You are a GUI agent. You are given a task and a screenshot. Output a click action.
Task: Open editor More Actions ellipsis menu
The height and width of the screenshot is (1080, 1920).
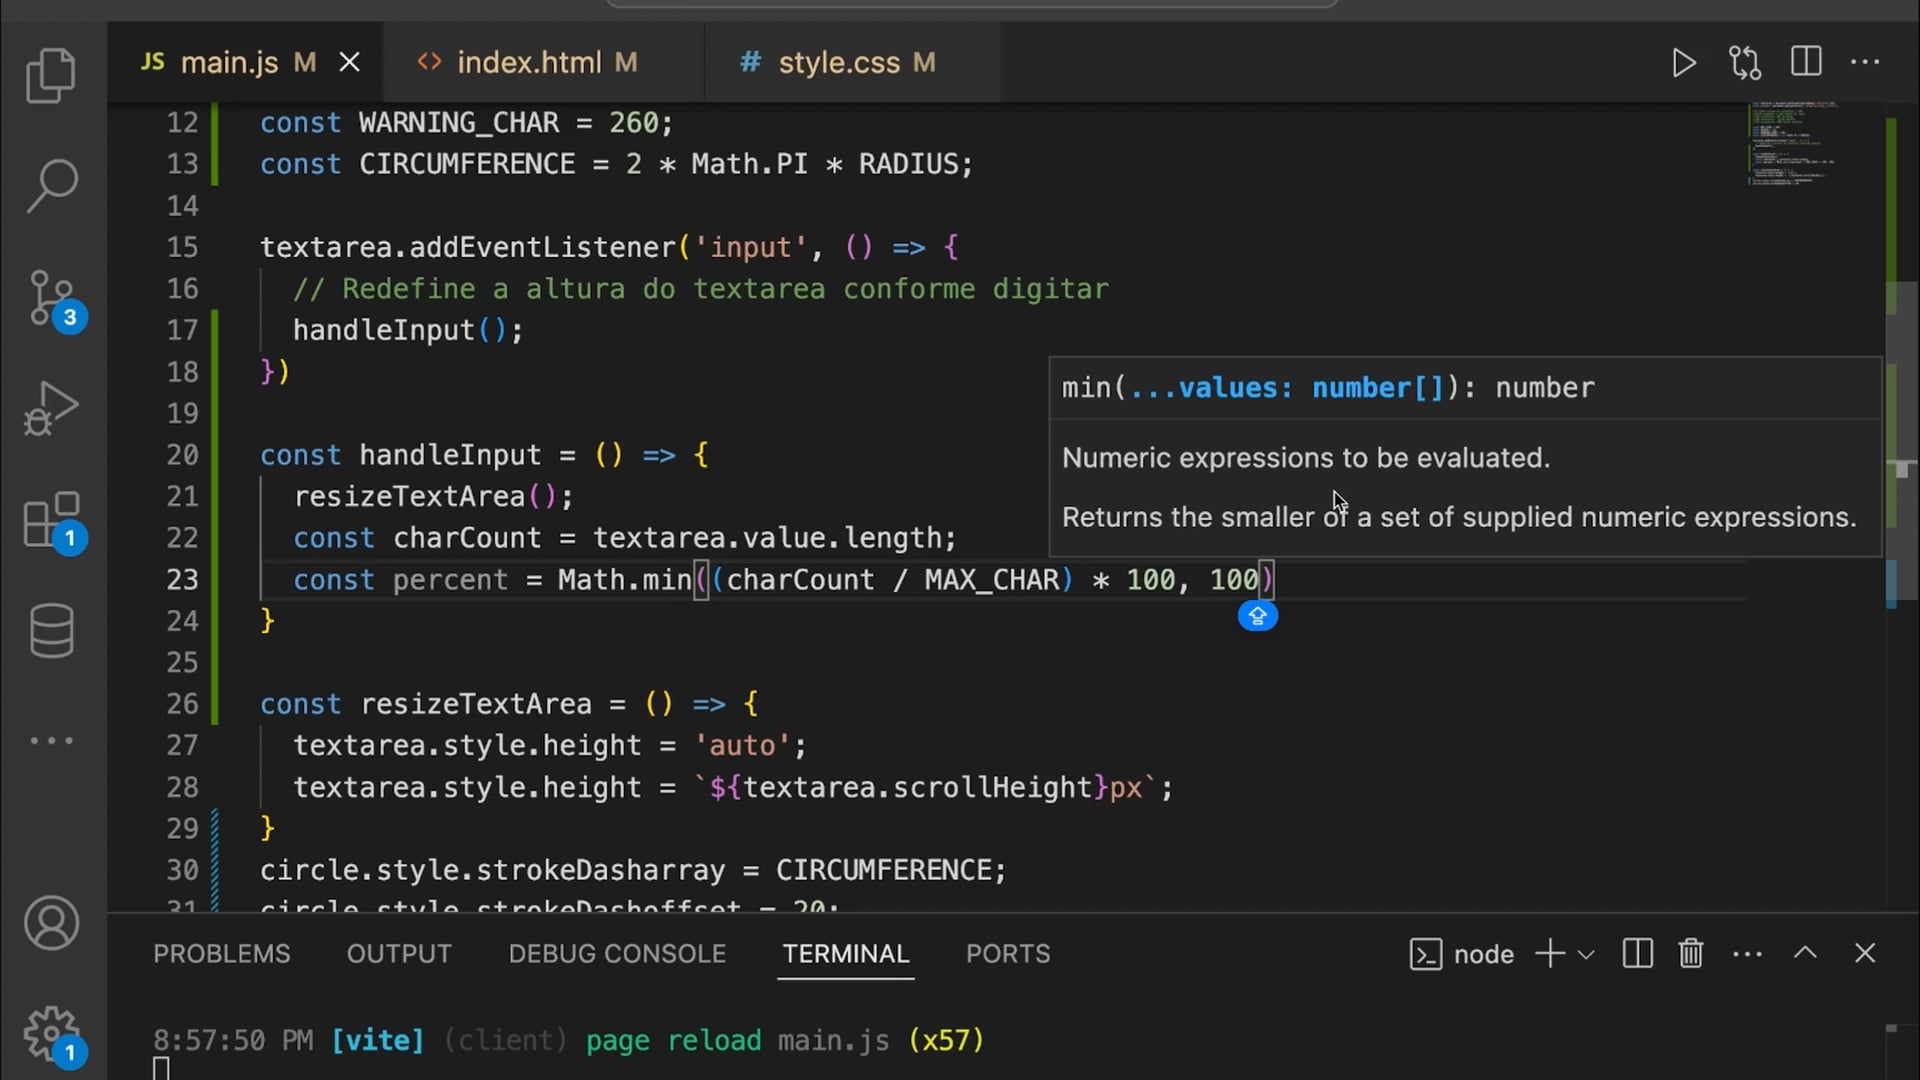point(1865,63)
